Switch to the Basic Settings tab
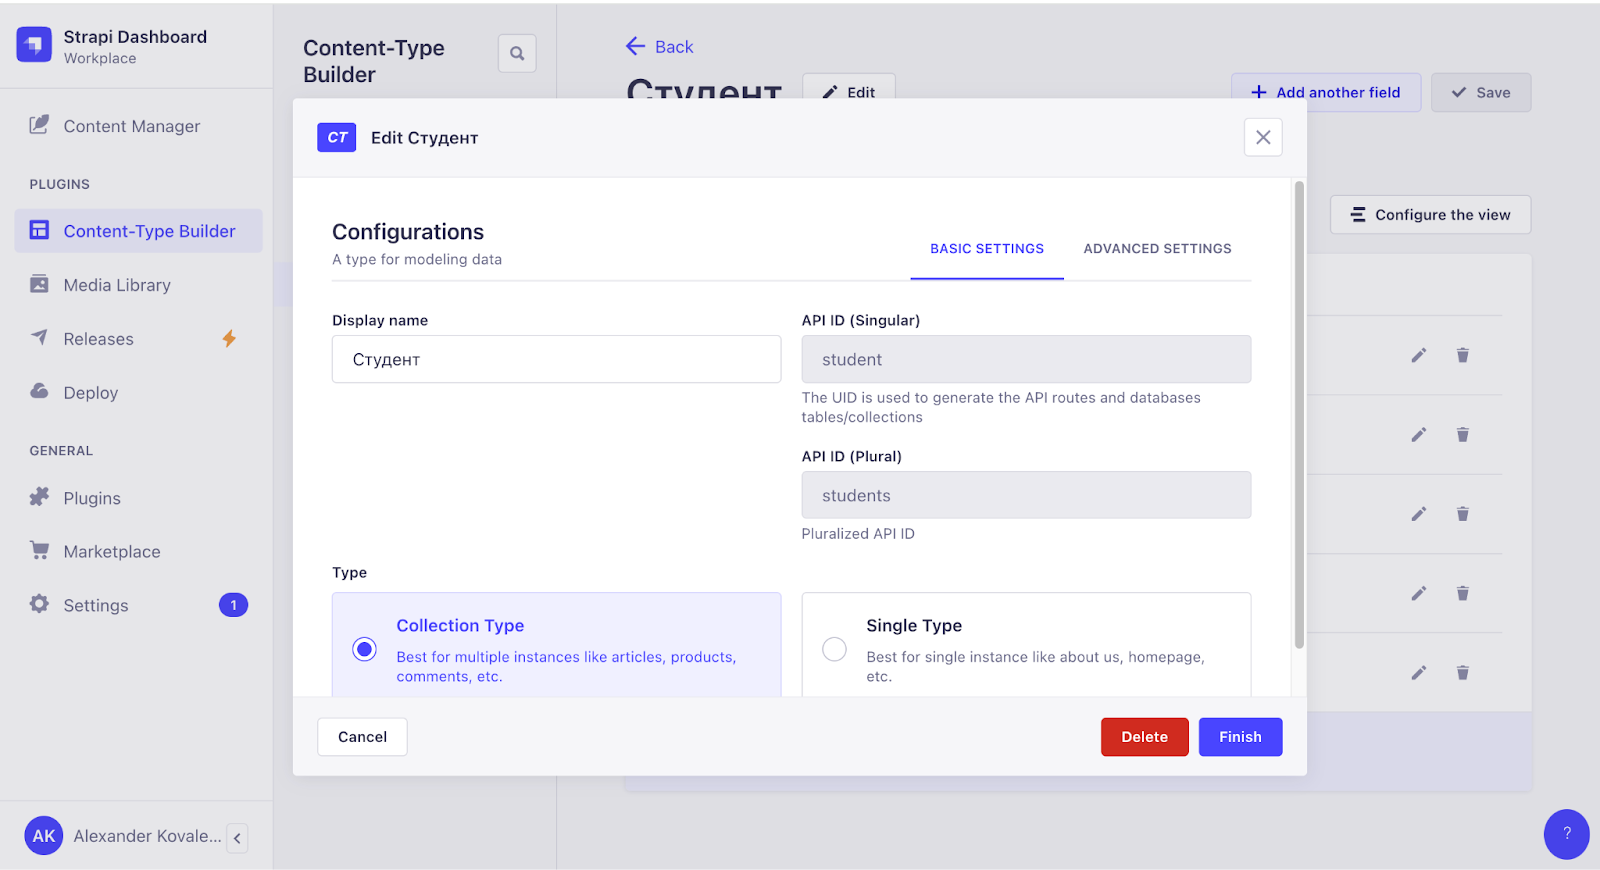The width and height of the screenshot is (1600, 870). tap(987, 248)
